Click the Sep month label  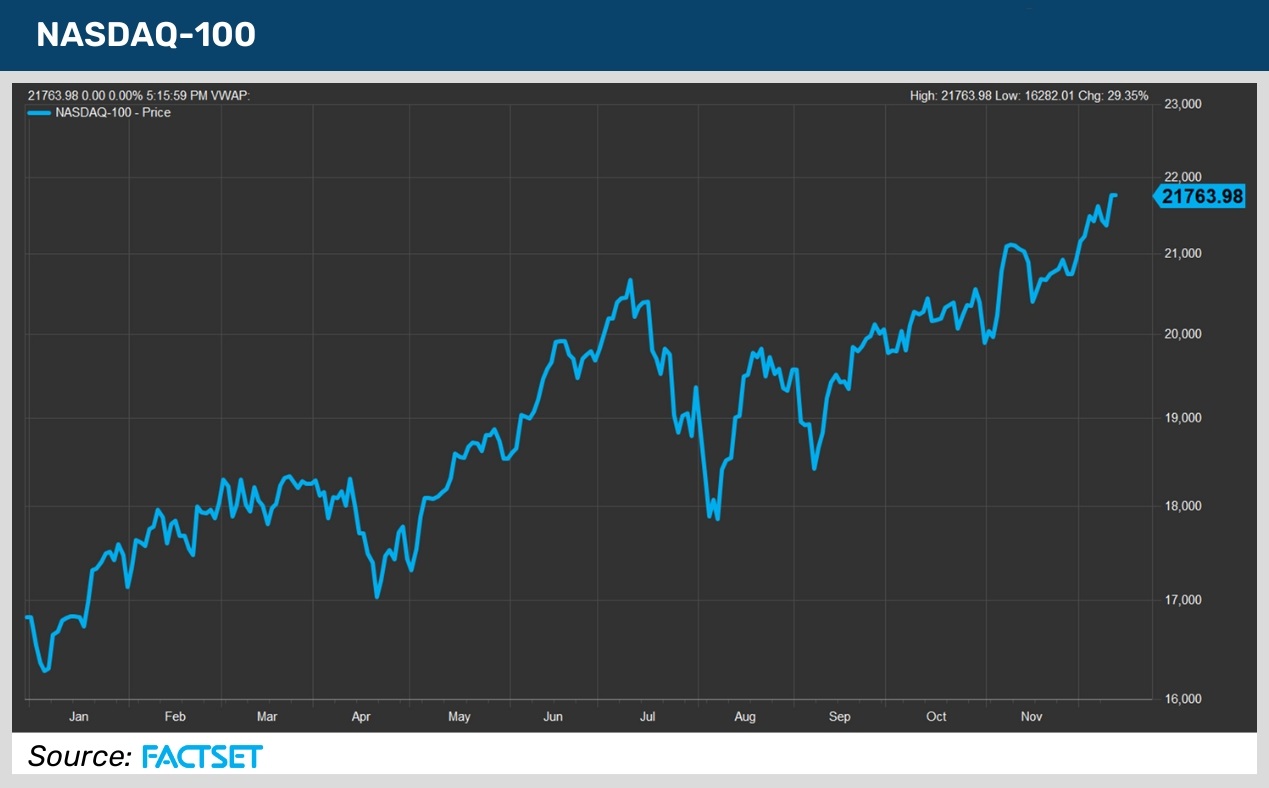(x=840, y=716)
